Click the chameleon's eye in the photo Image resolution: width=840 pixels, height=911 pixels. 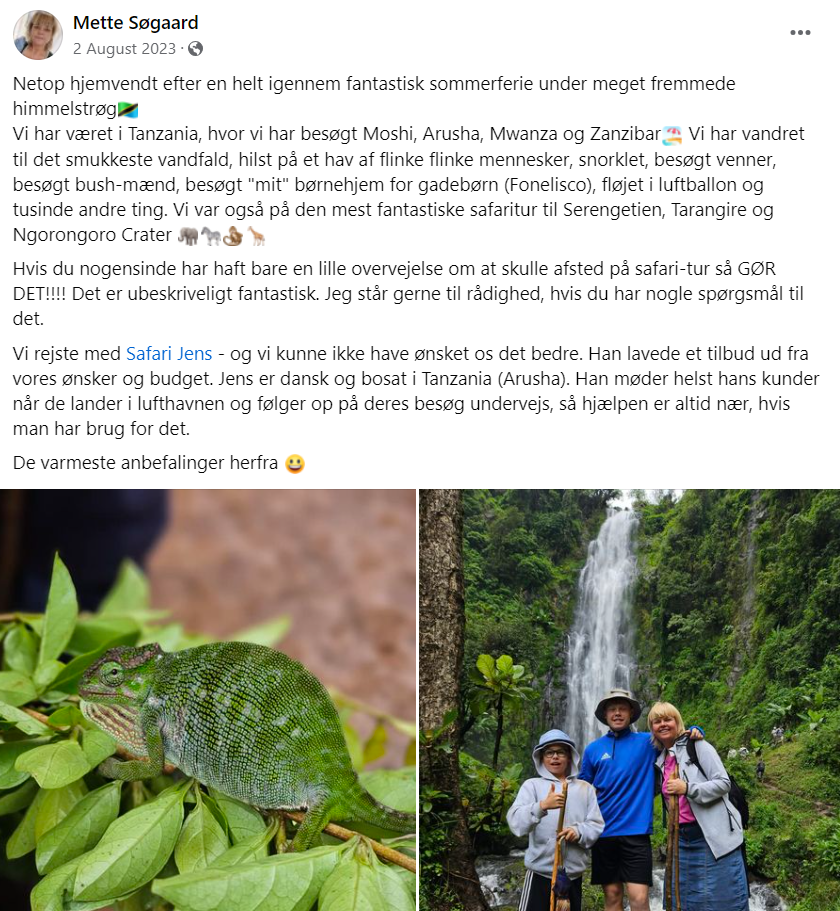109,674
